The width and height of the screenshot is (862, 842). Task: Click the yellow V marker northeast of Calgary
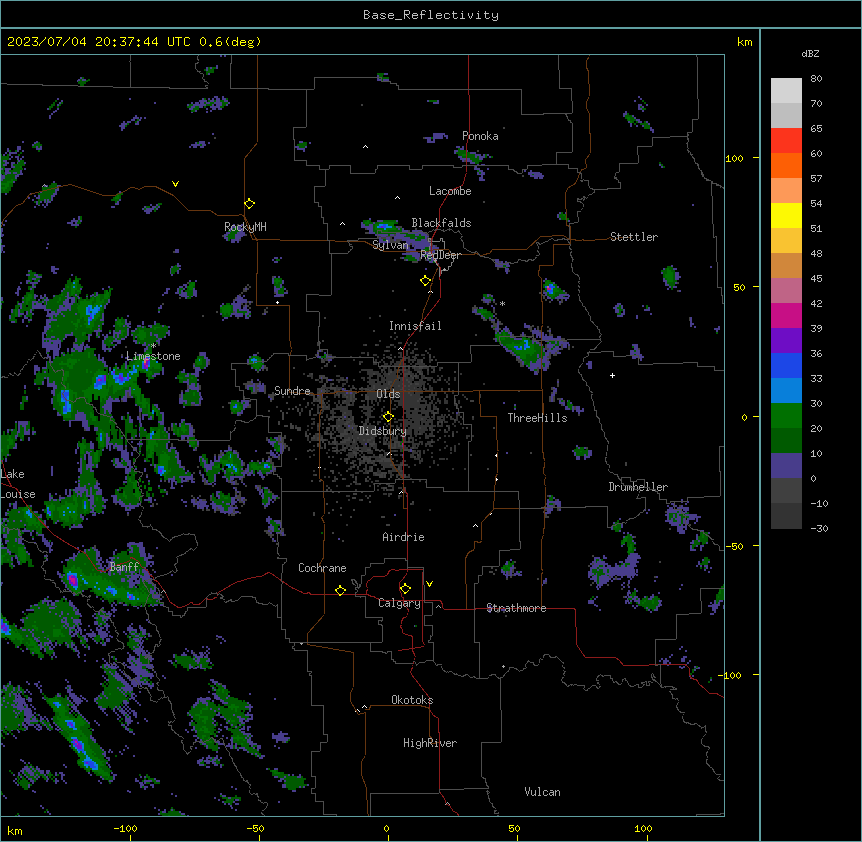click(x=429, y=584)
